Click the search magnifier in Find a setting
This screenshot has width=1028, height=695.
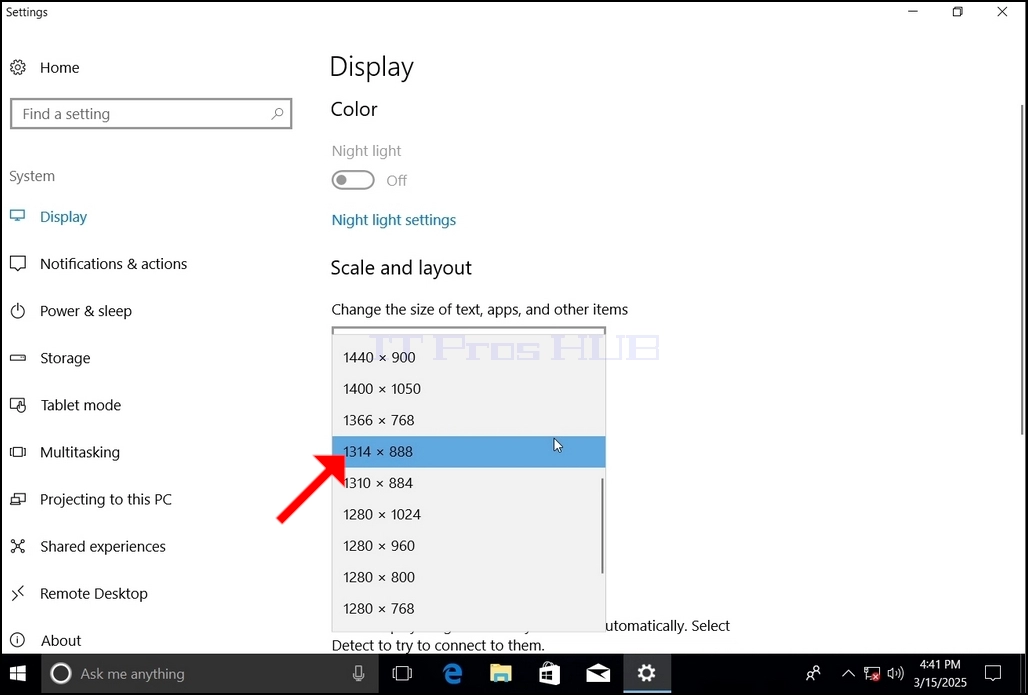pyautogui.click(x=277, y=113)
